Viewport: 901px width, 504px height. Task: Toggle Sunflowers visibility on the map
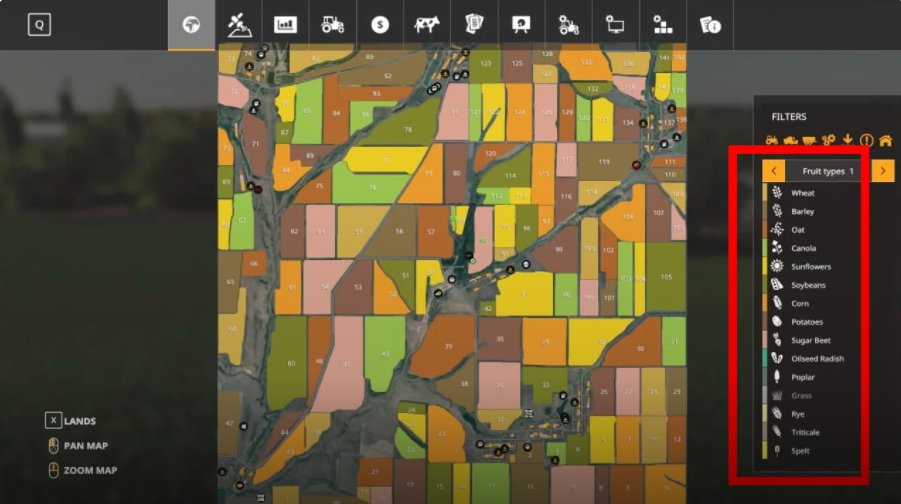tap(810, 267)
